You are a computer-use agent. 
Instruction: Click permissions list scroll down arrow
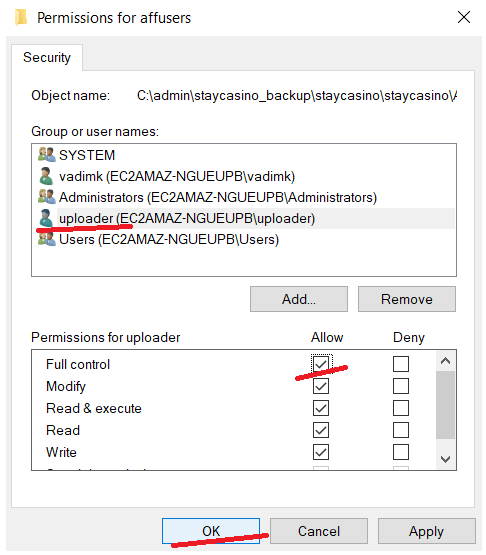click(445, 459)
